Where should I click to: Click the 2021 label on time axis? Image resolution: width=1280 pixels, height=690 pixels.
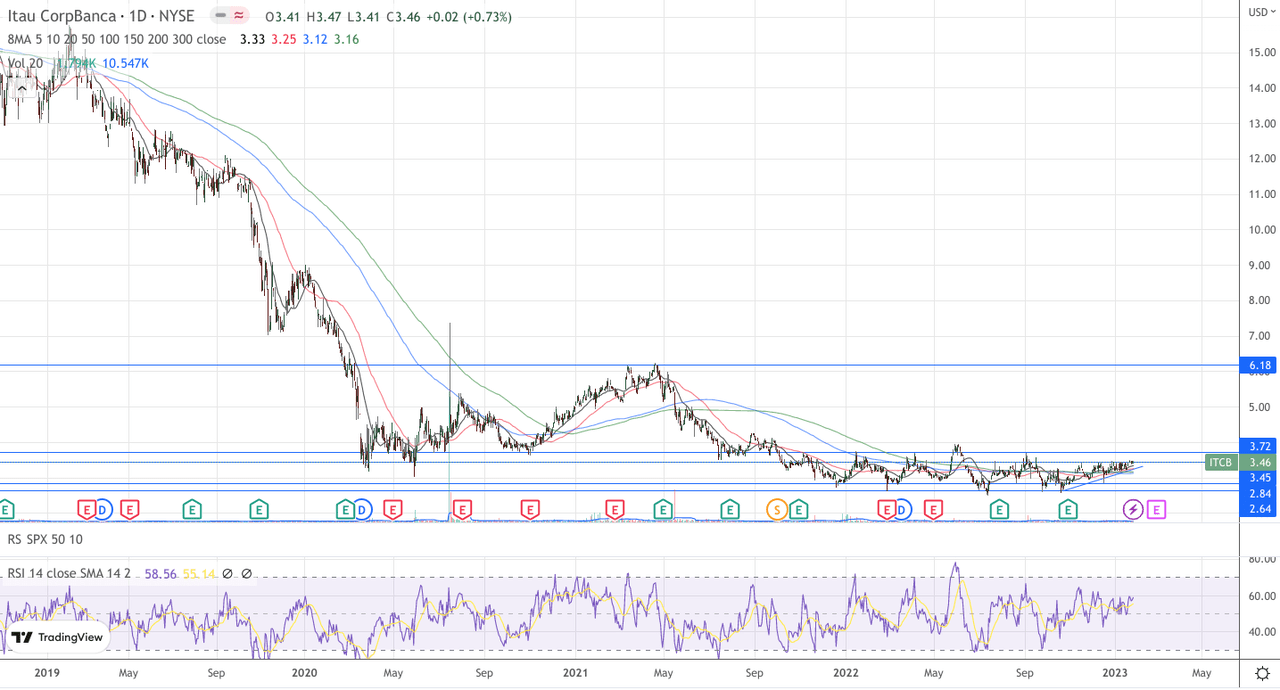click(574, 673)
